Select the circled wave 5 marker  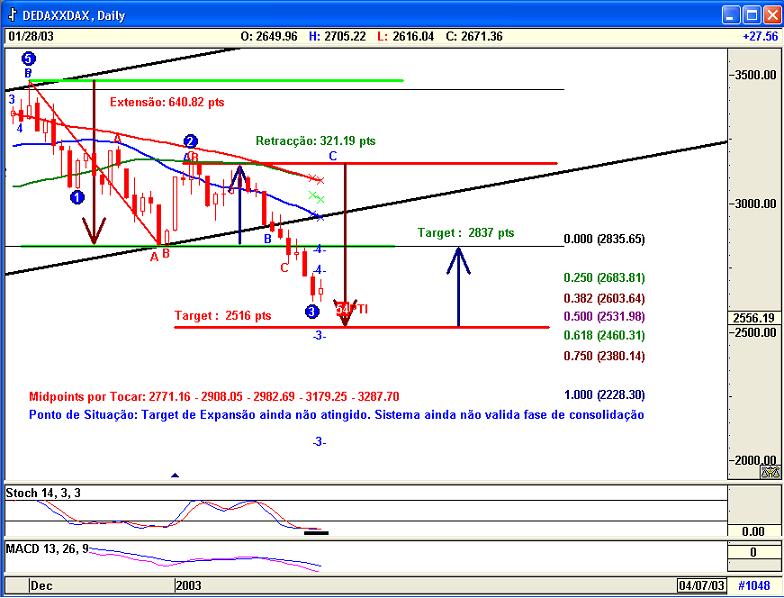(28, 59)
